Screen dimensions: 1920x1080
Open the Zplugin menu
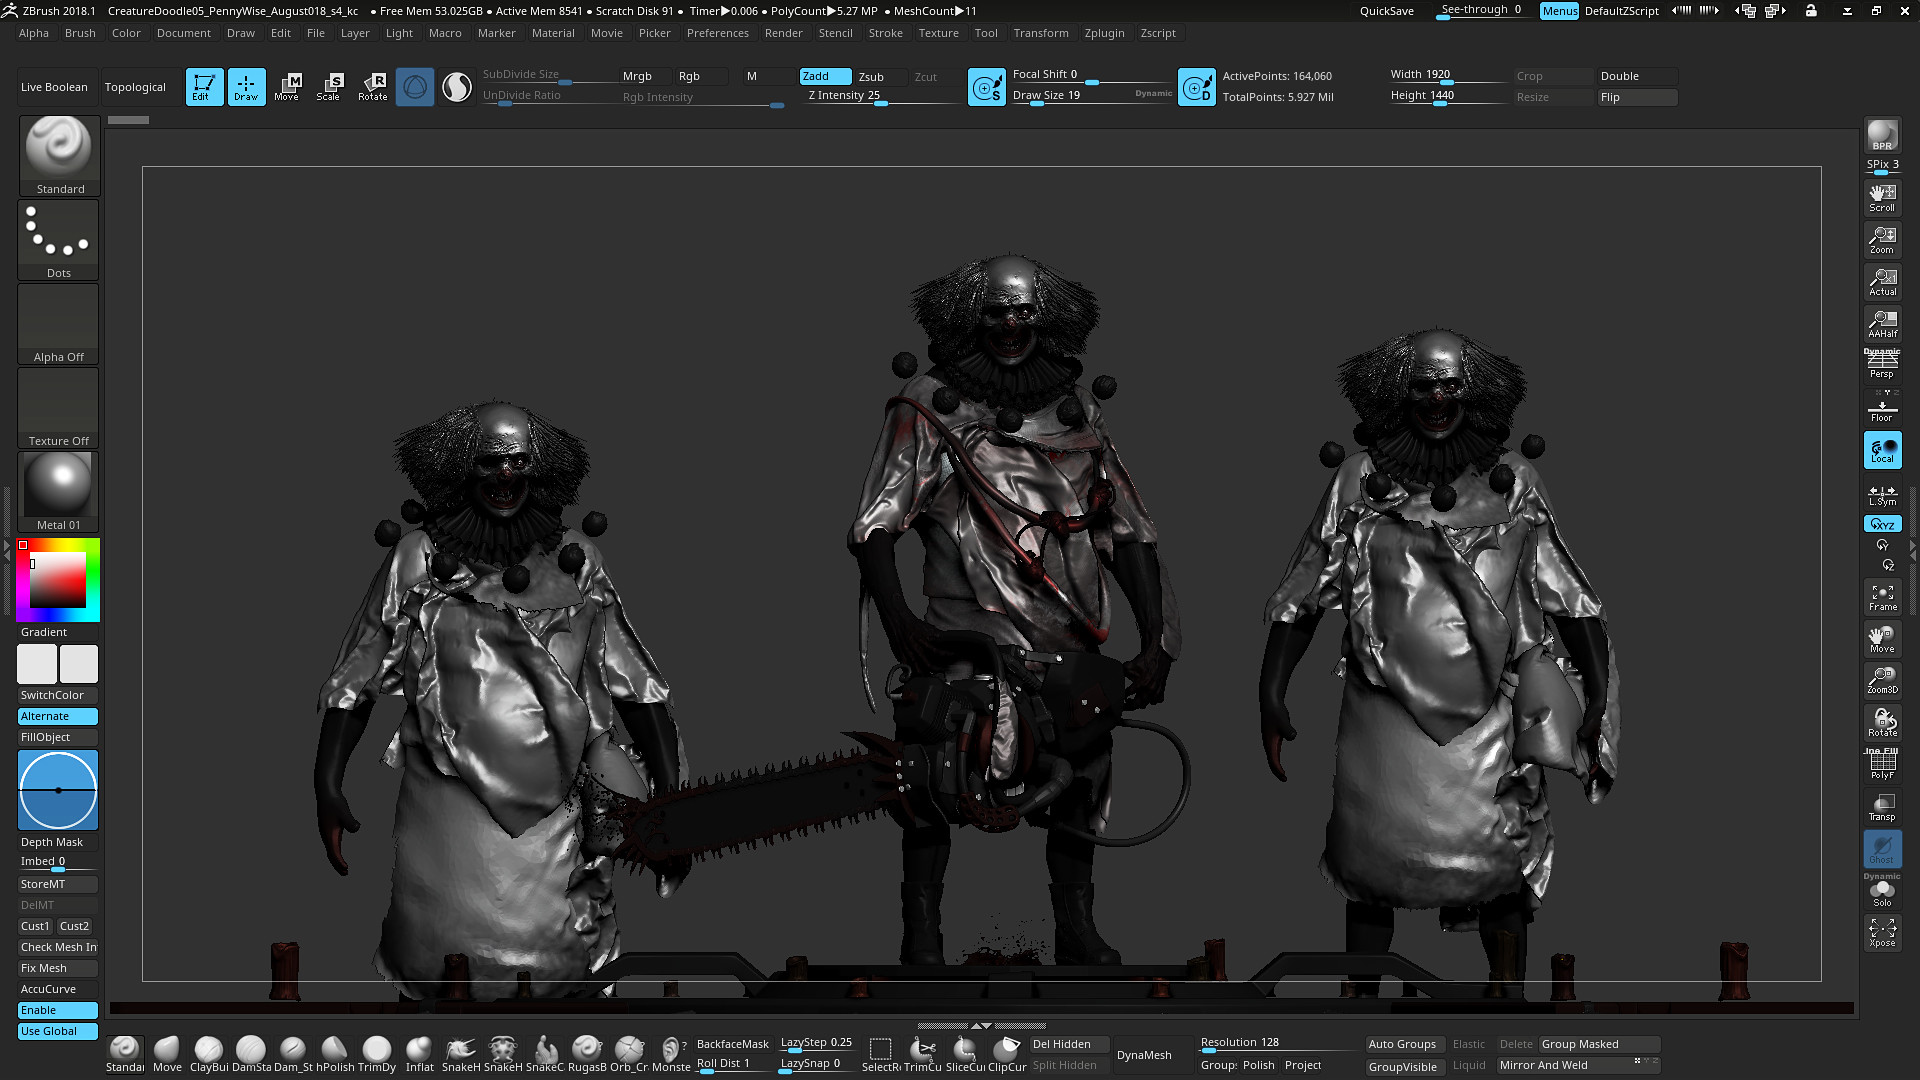1104,33
